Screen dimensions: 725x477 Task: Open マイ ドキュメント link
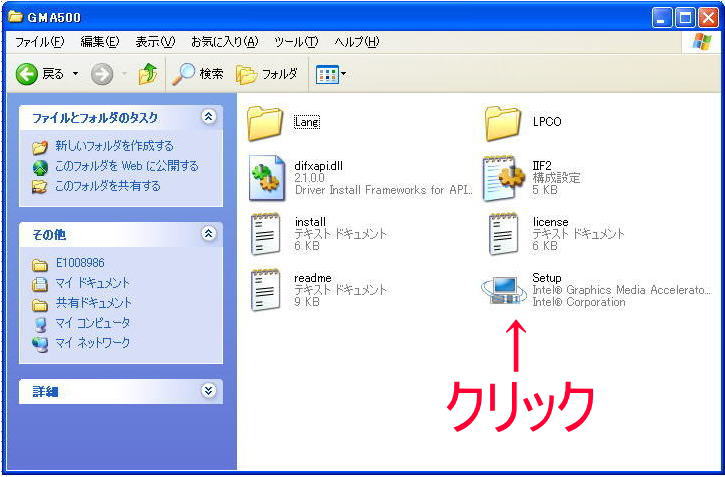coord(92,283)
